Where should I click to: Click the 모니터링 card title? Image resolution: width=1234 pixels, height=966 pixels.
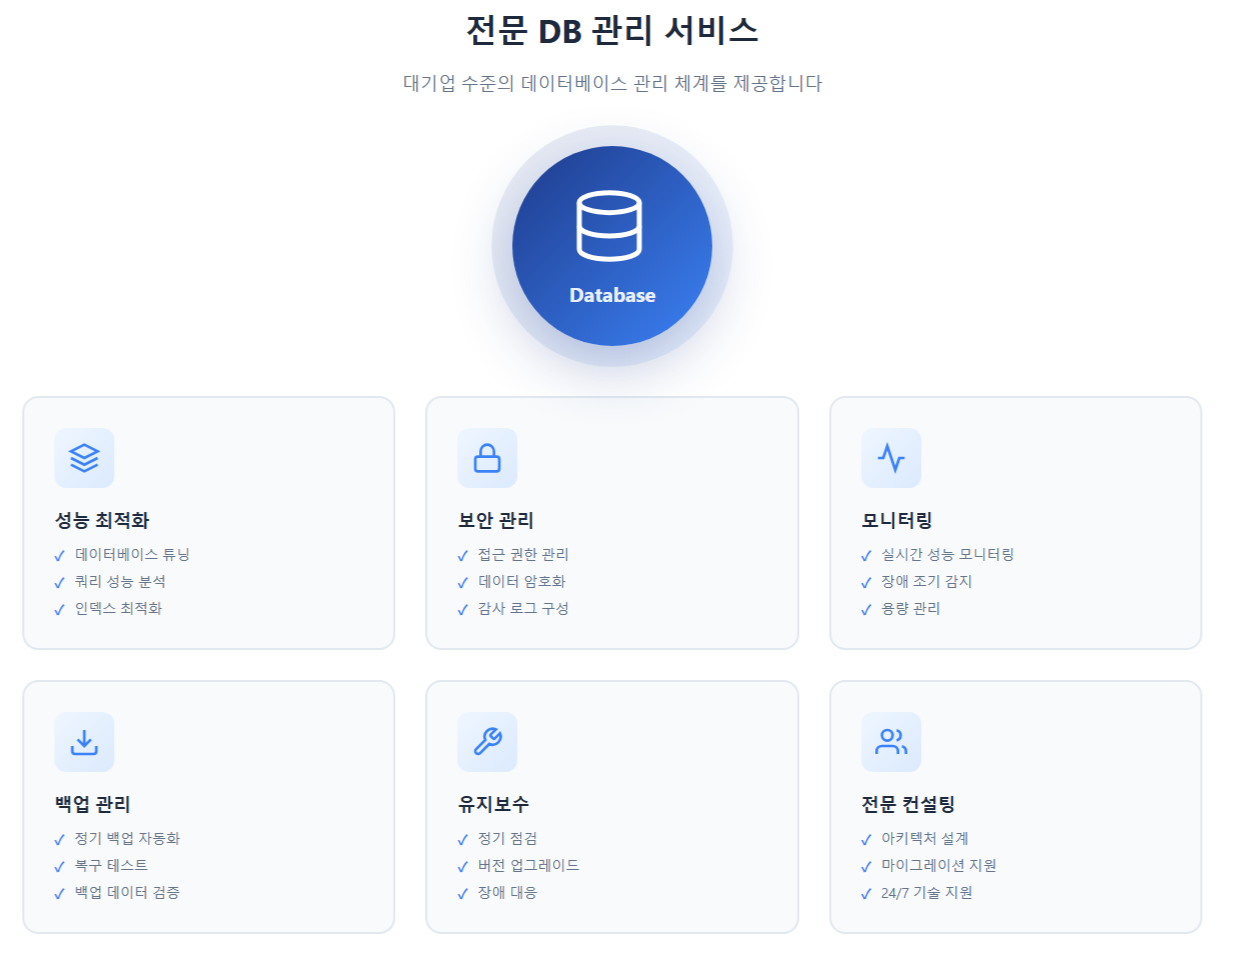click(897, 520)
